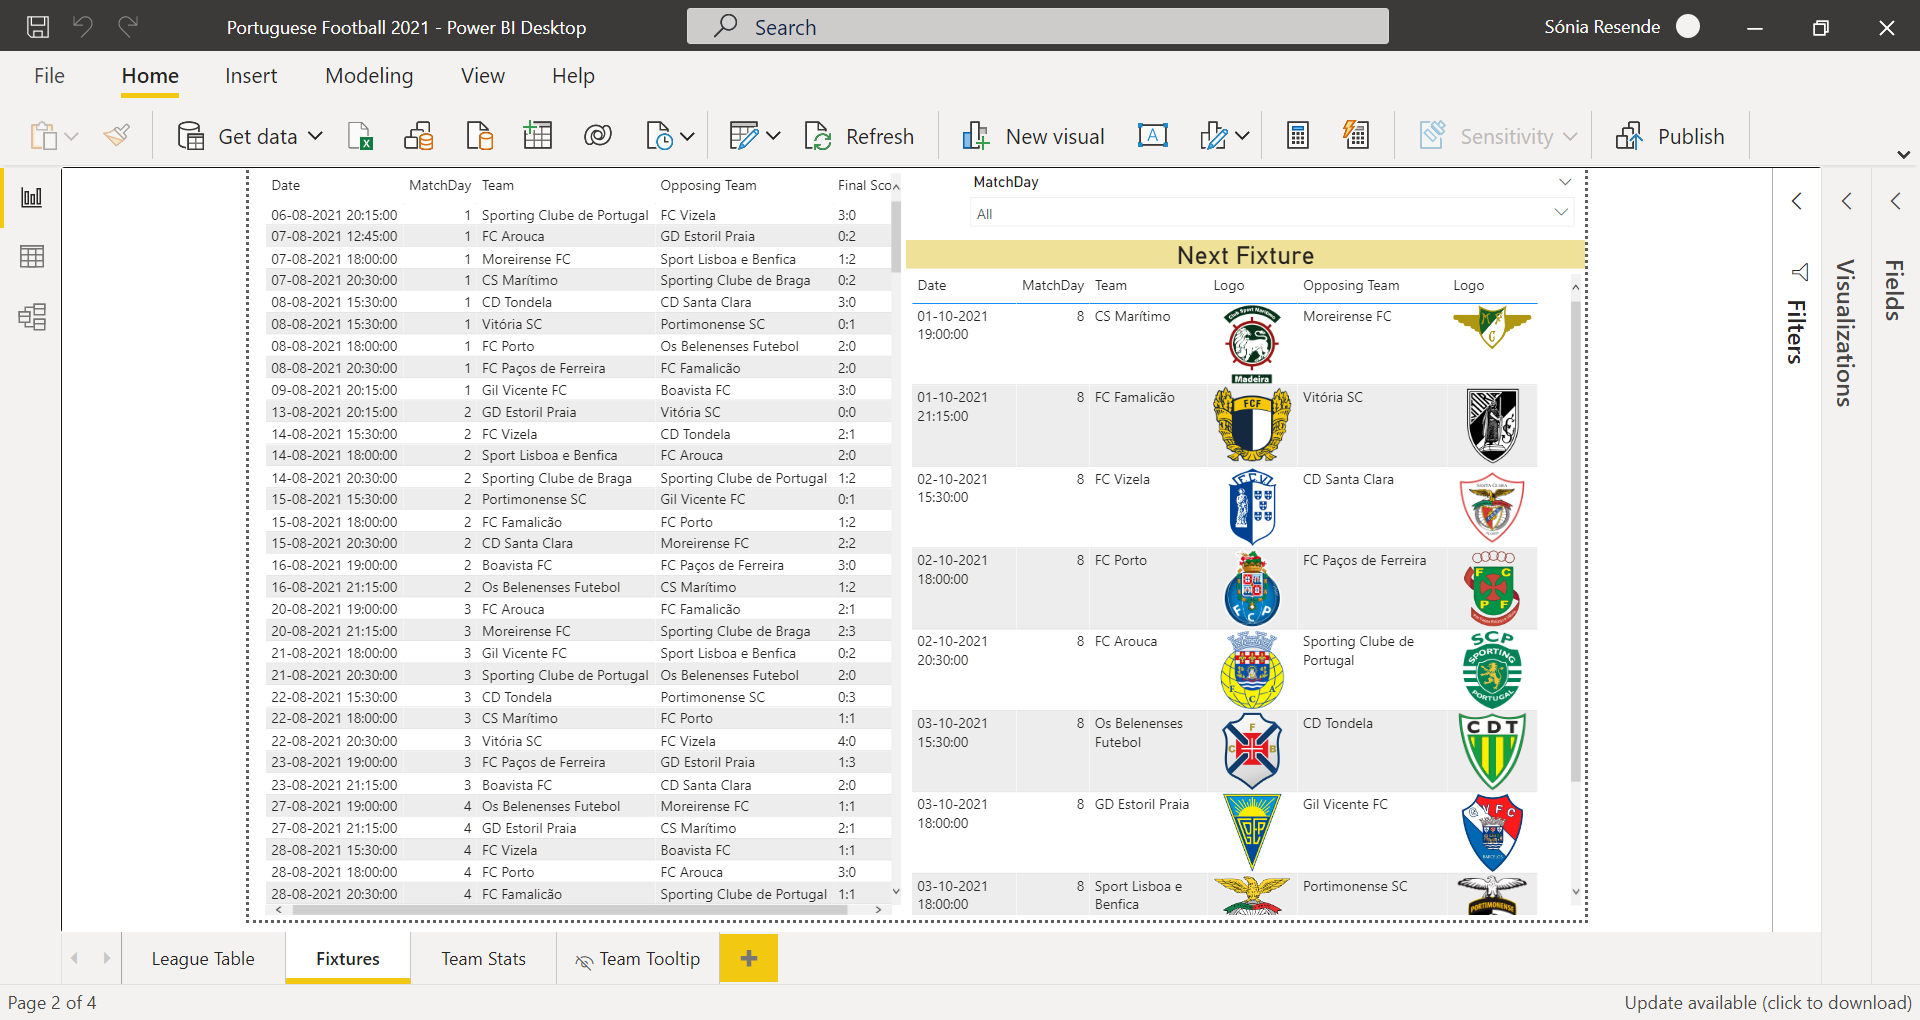
Task: Open the Transform data editor
Action: pyautogui.click(x=744, y=135)
